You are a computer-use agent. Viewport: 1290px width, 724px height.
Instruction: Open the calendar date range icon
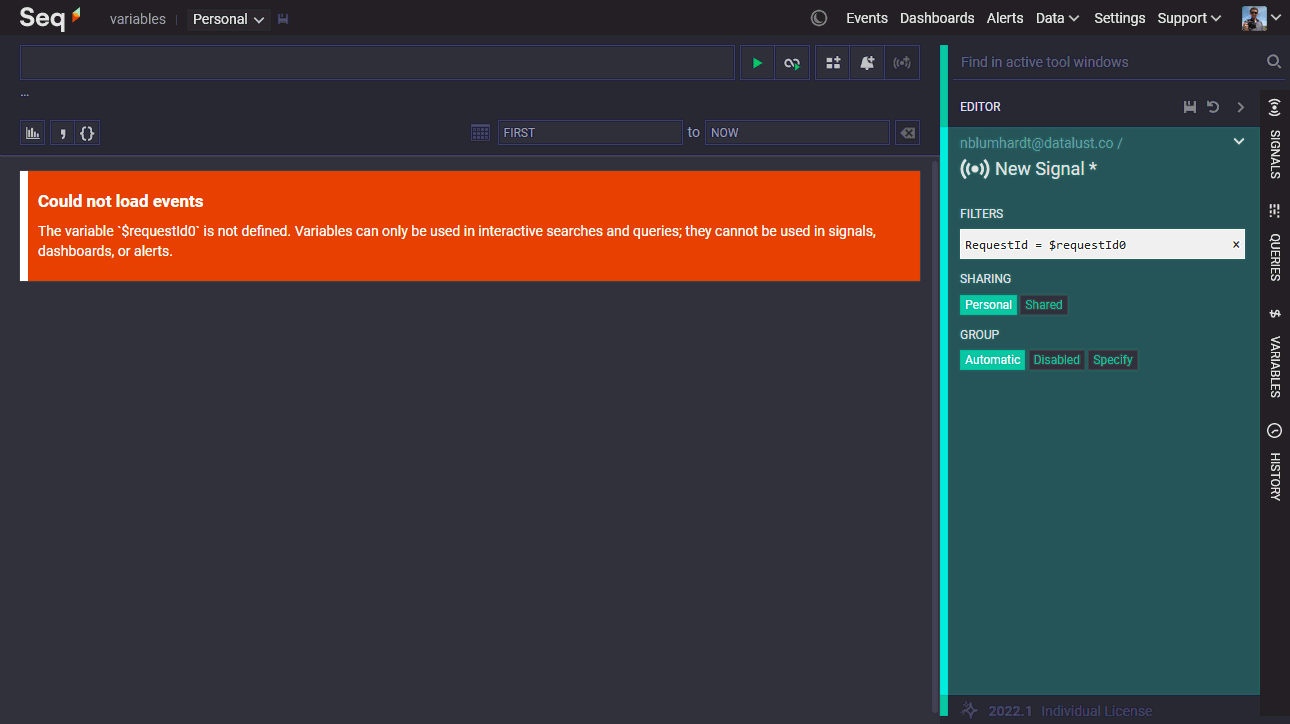click(480, 132)
